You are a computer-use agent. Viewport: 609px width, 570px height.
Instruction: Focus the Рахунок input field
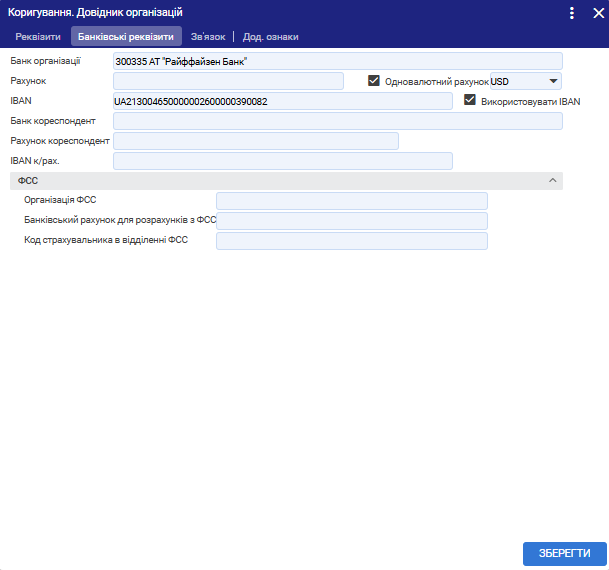[x=228, y=81]
